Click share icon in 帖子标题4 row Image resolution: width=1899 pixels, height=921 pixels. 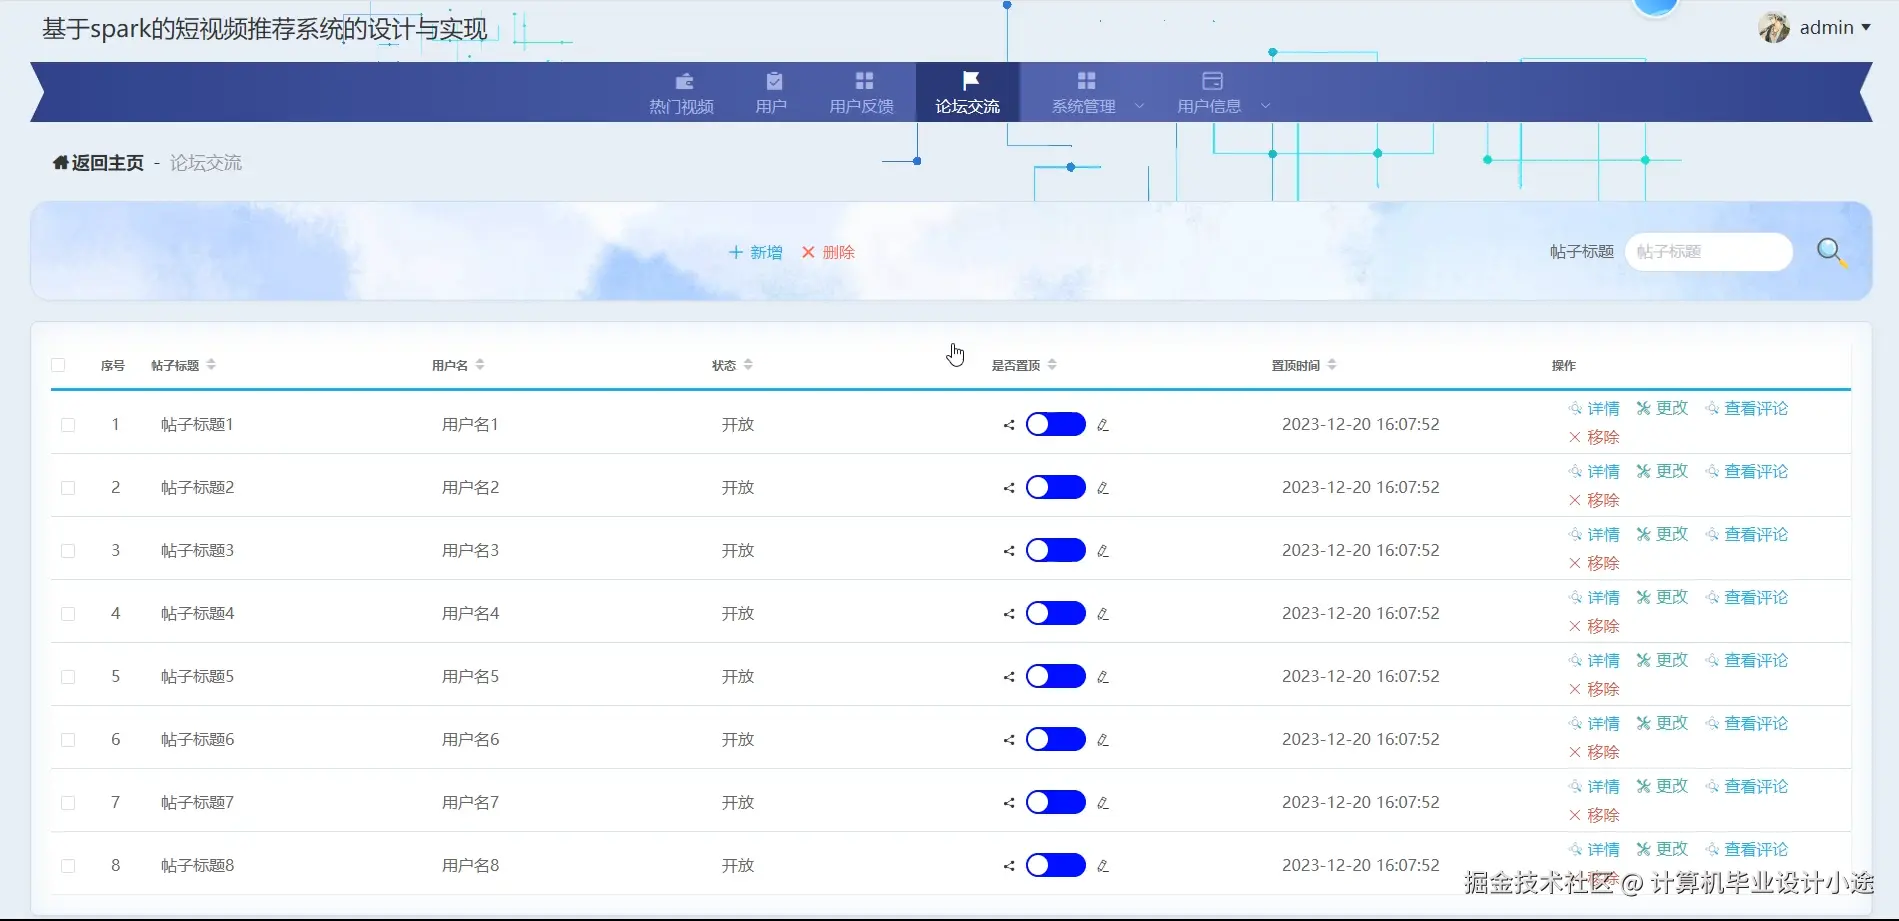1009,614
